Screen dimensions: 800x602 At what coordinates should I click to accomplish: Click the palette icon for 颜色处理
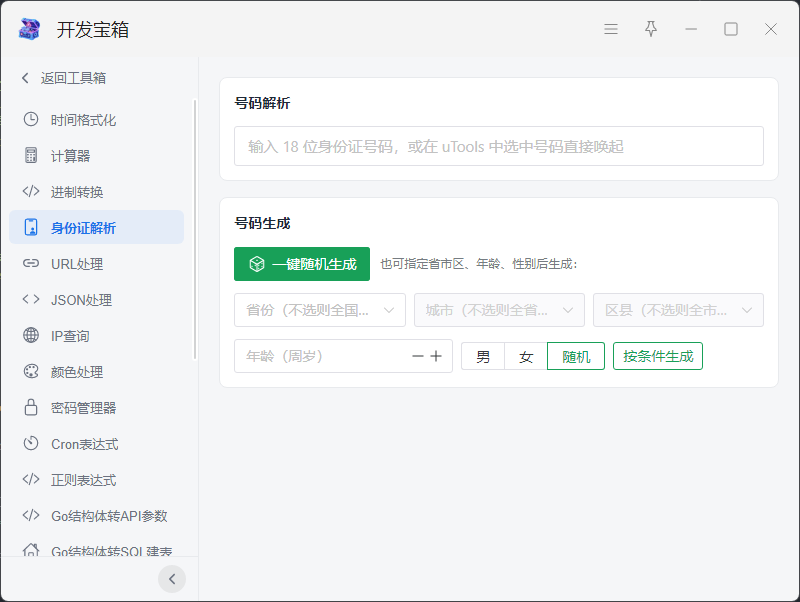tap(31, 371)
